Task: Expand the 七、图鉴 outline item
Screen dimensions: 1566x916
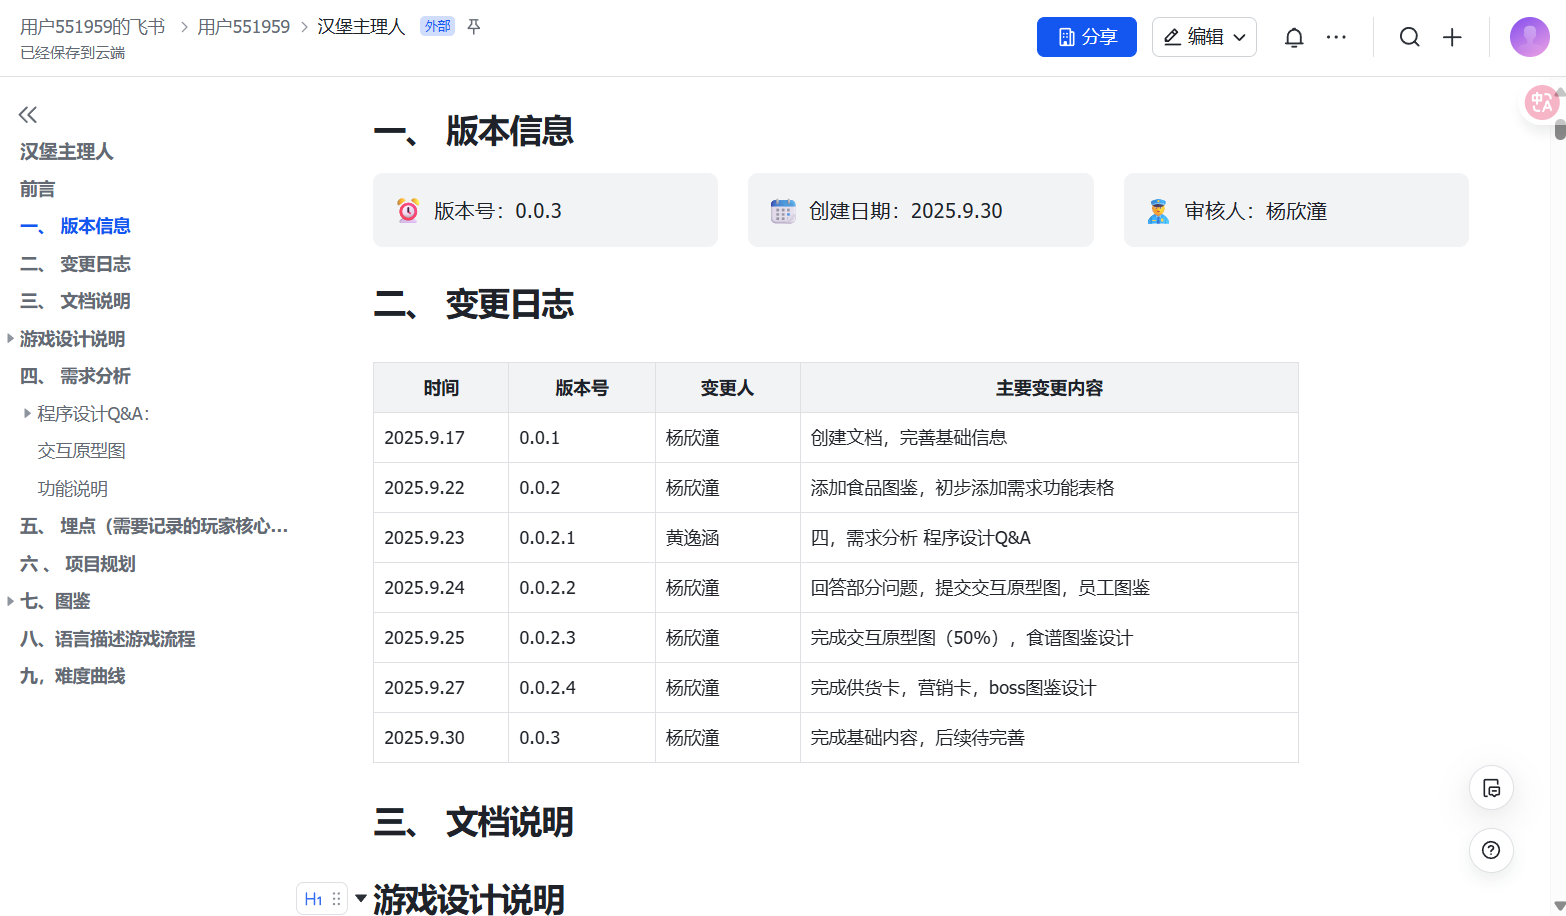Action: (10, 601)
